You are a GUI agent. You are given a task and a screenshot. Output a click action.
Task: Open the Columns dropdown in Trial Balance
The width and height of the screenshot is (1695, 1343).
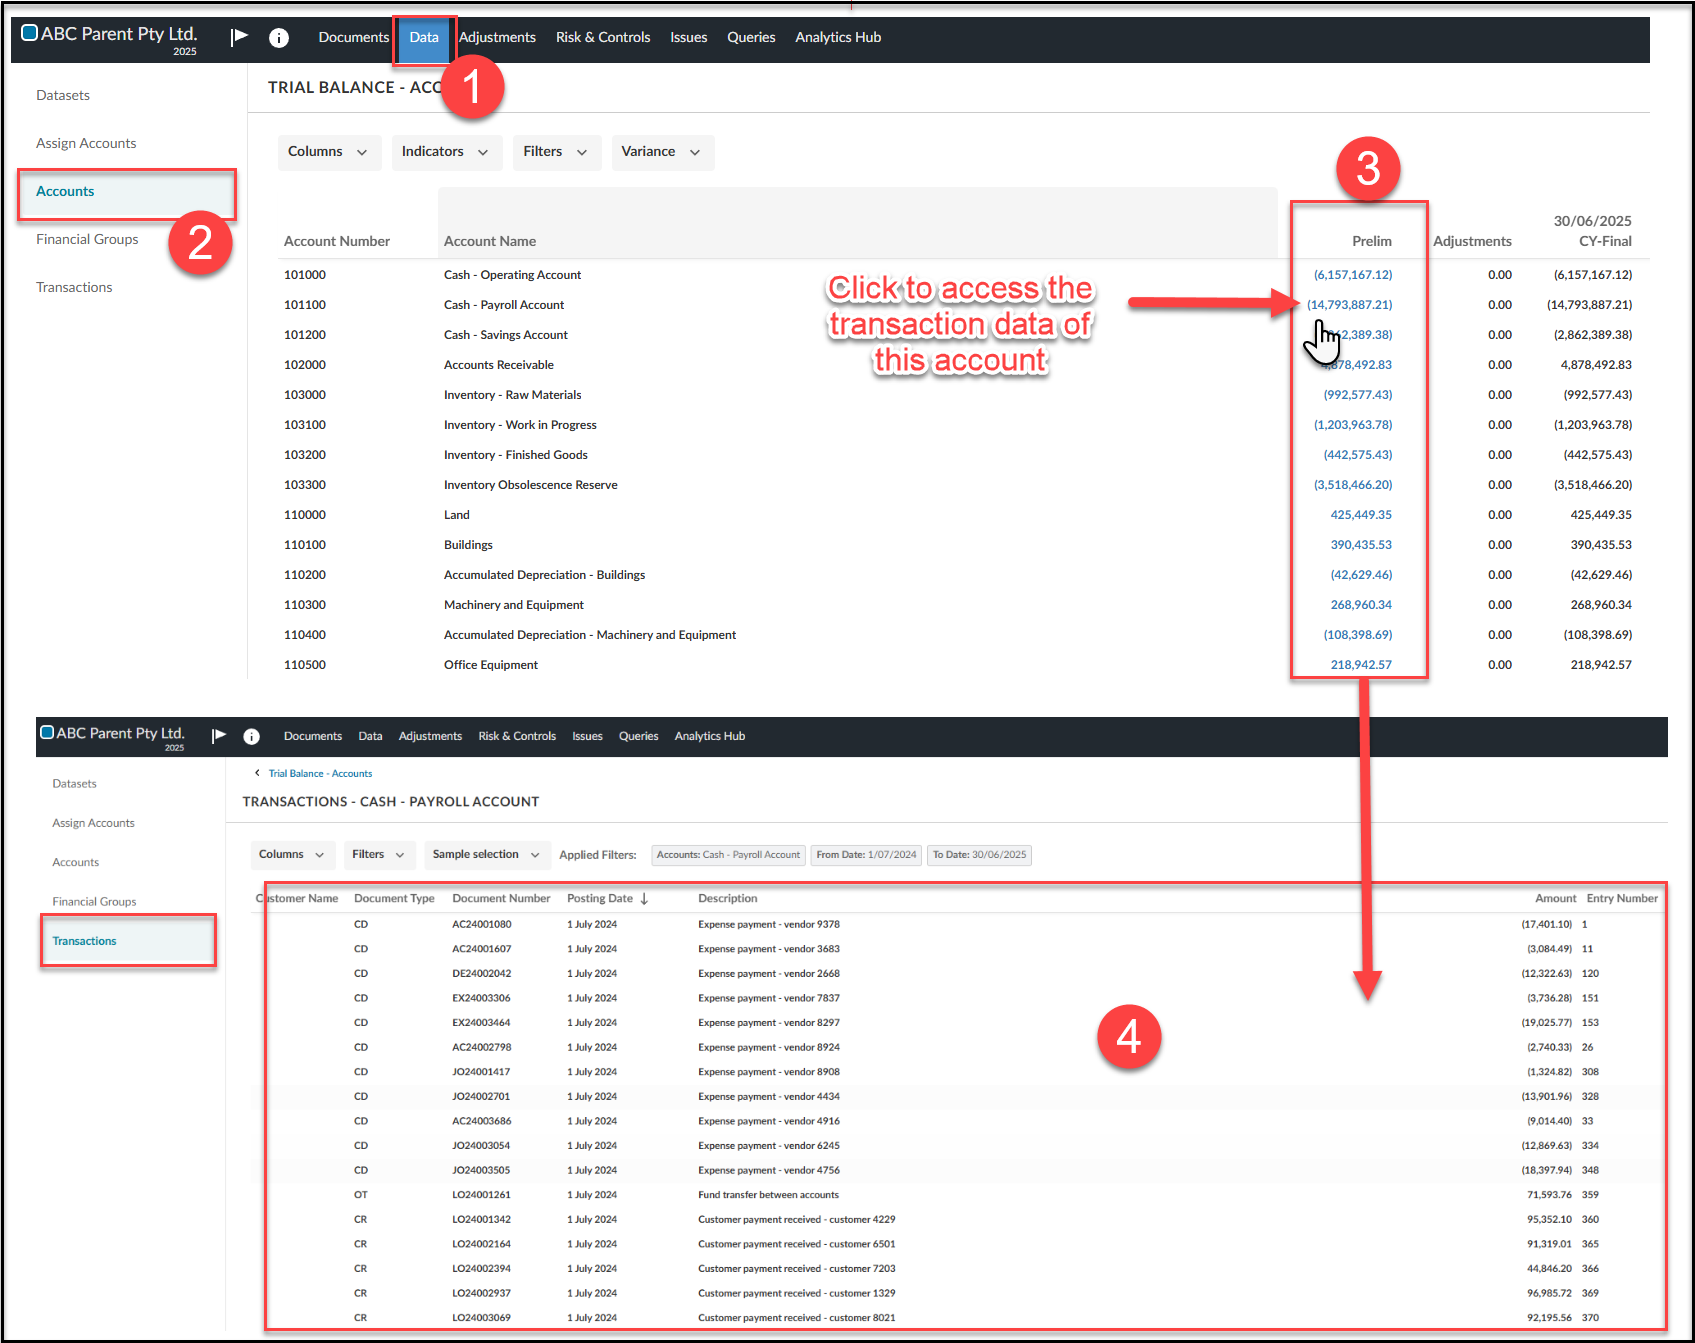pyautogui.click(x=329, y=152)
